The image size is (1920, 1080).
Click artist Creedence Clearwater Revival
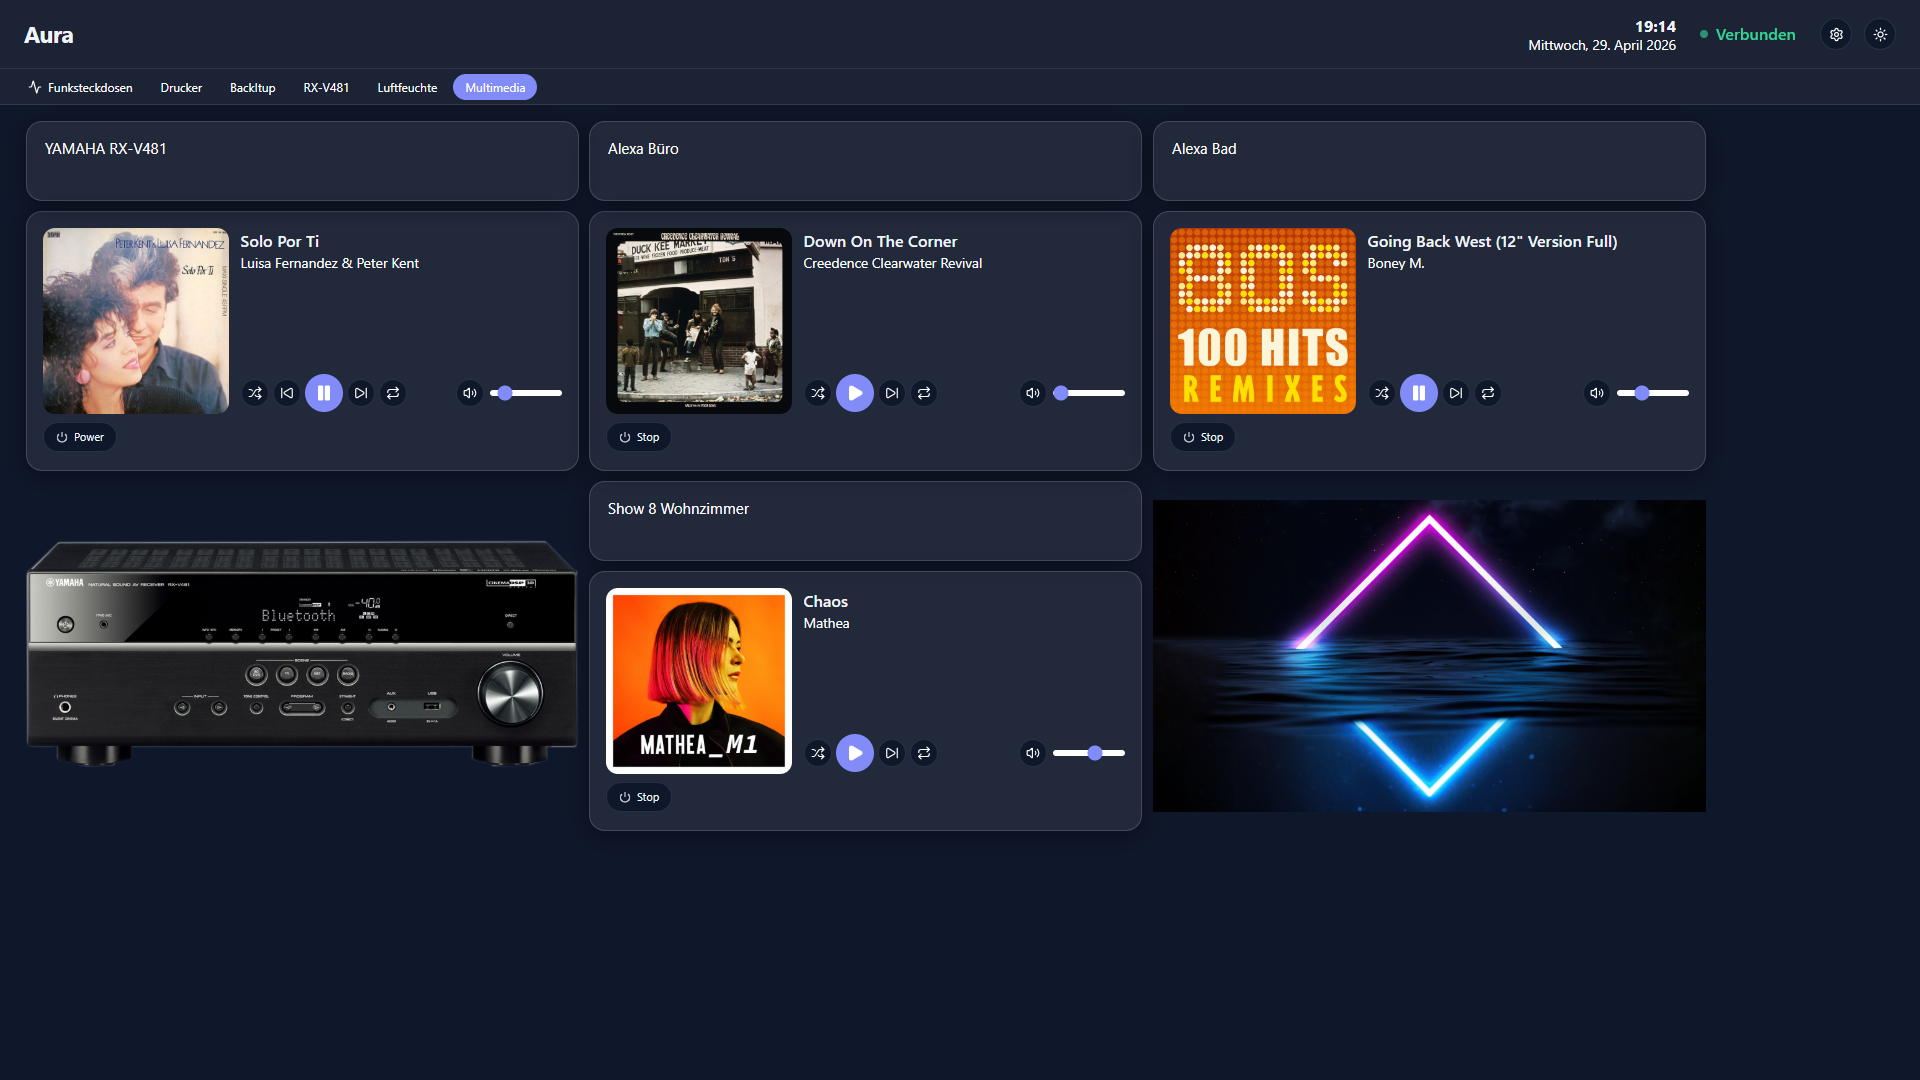(x=893, y=264)
